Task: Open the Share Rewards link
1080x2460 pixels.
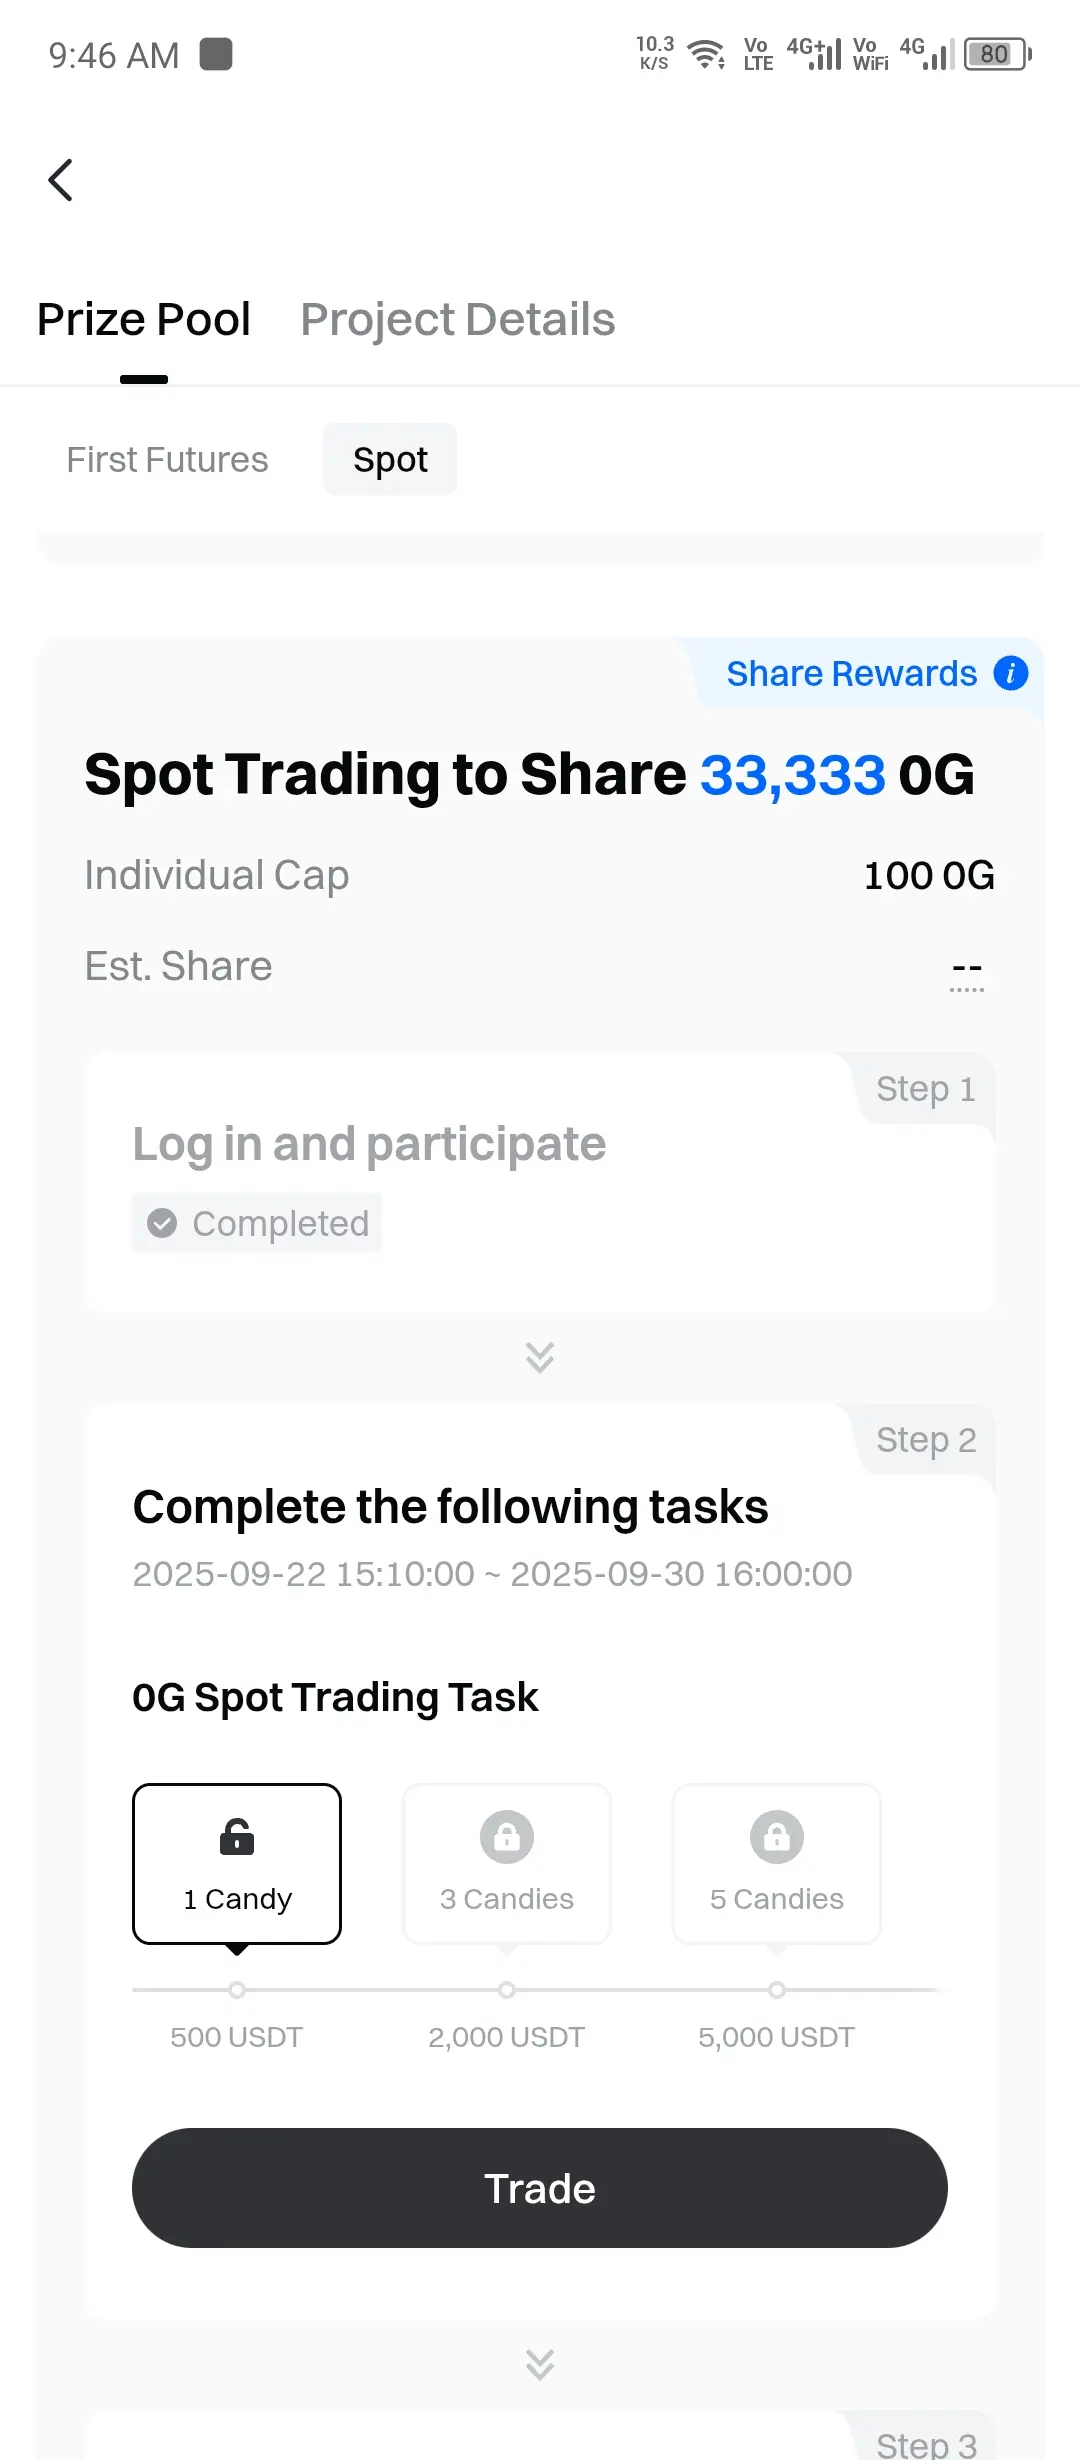Action: [852, 674]
